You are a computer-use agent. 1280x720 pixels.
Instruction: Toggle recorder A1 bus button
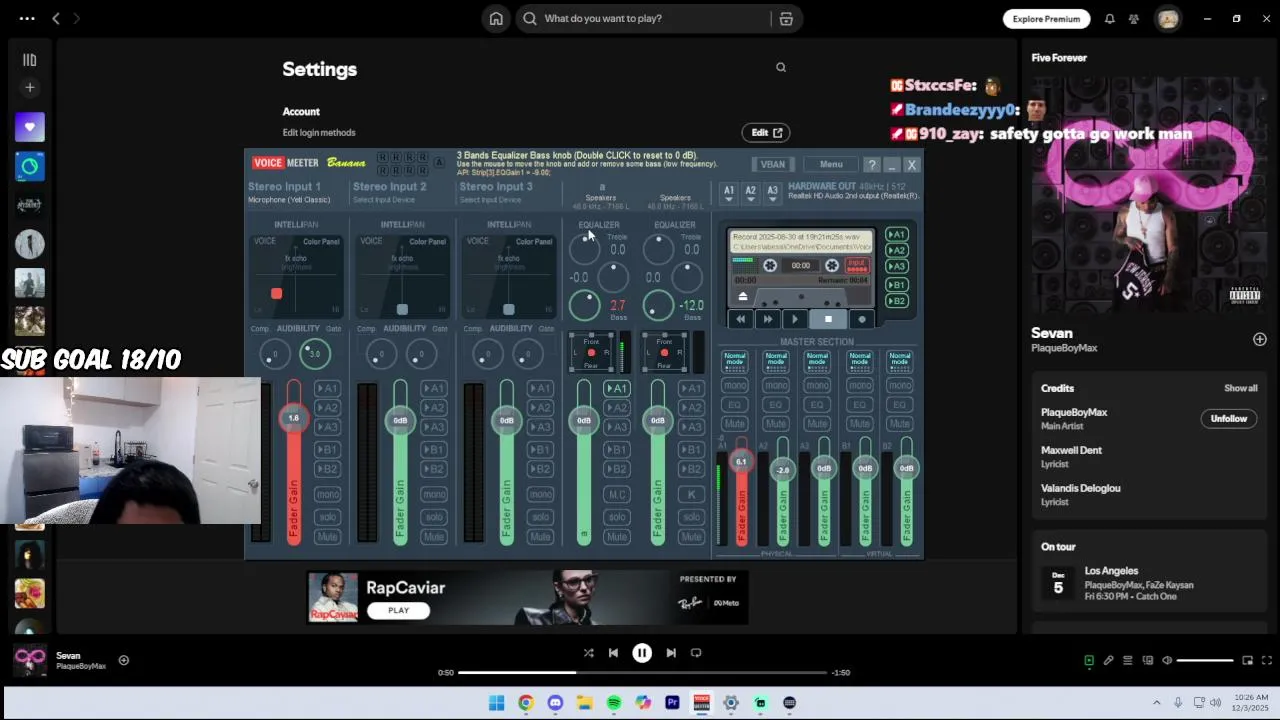pos(897,235)
